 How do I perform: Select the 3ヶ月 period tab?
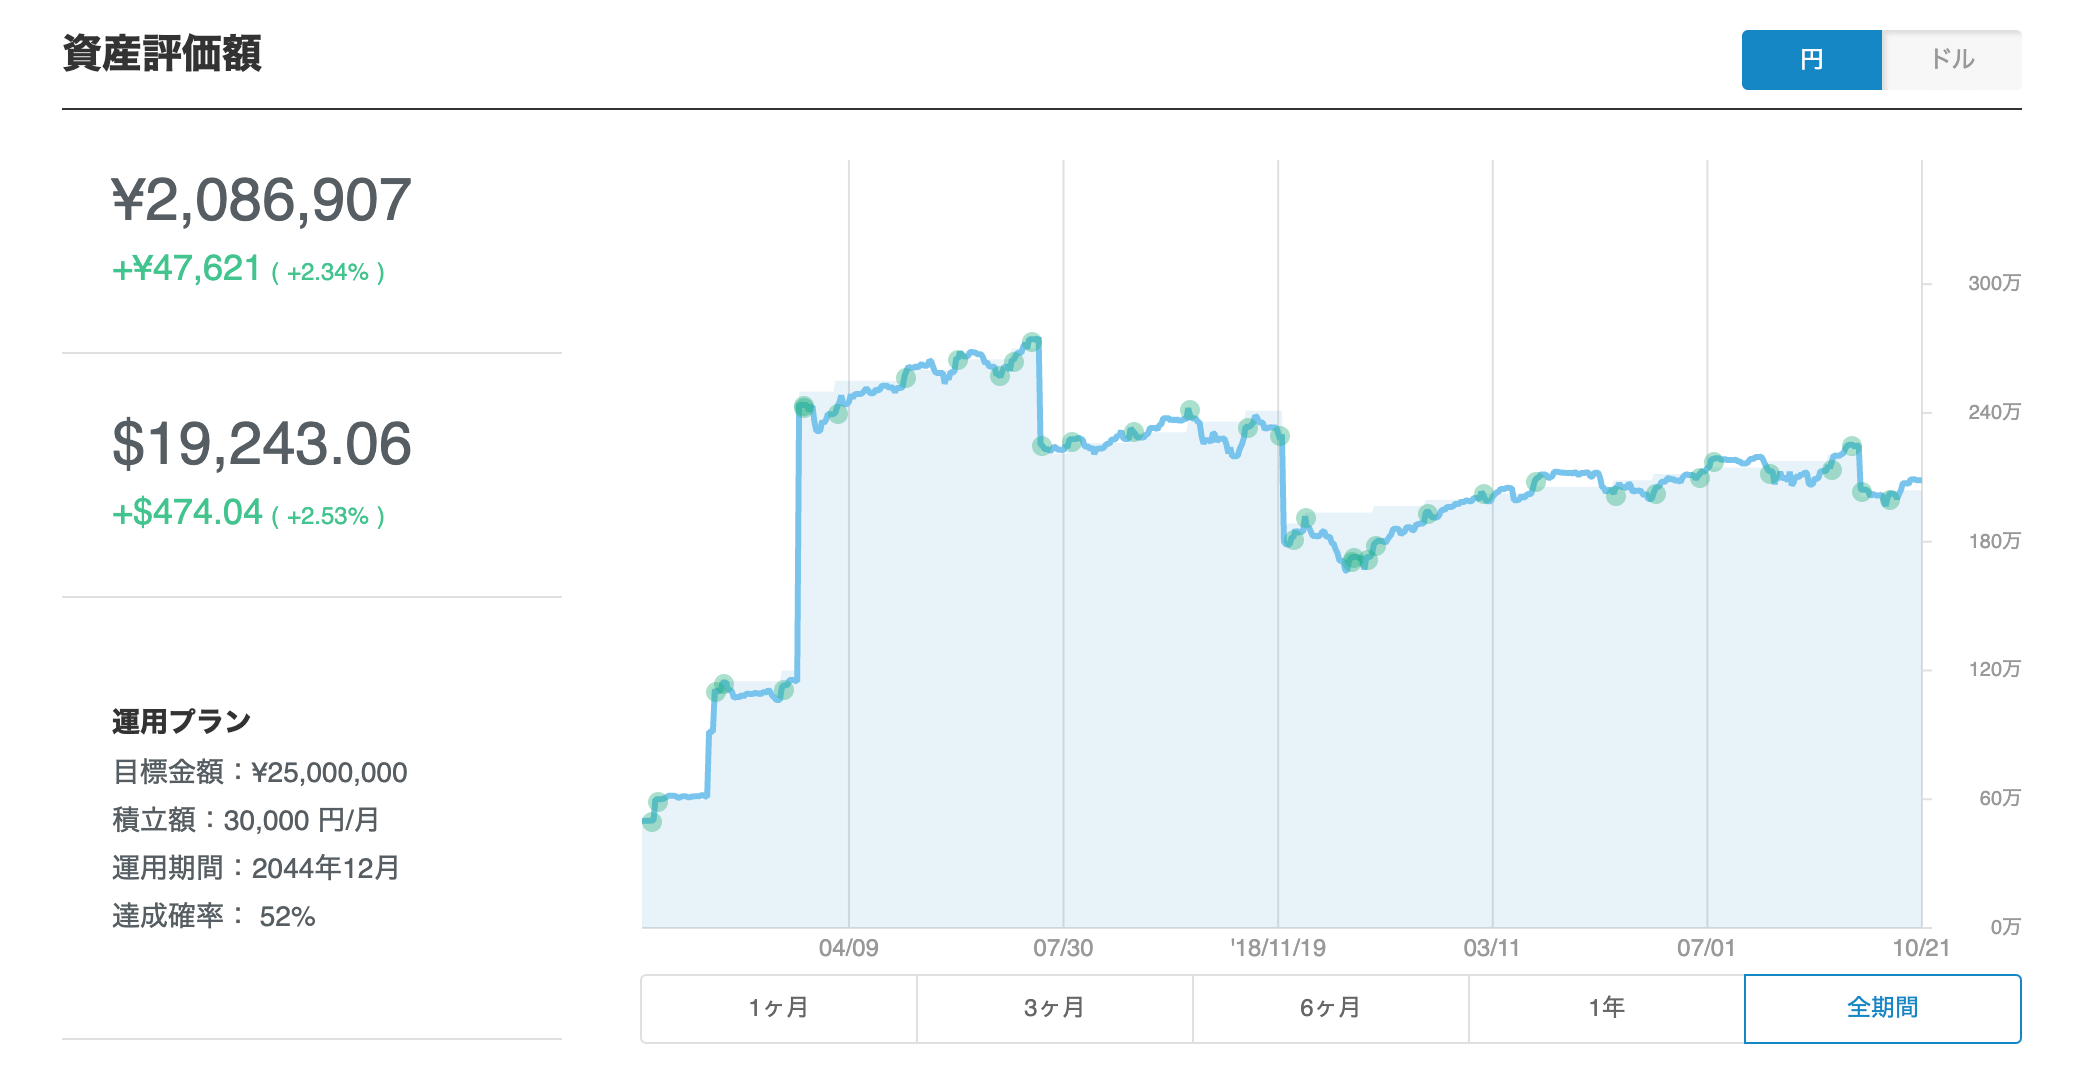1054,1008
